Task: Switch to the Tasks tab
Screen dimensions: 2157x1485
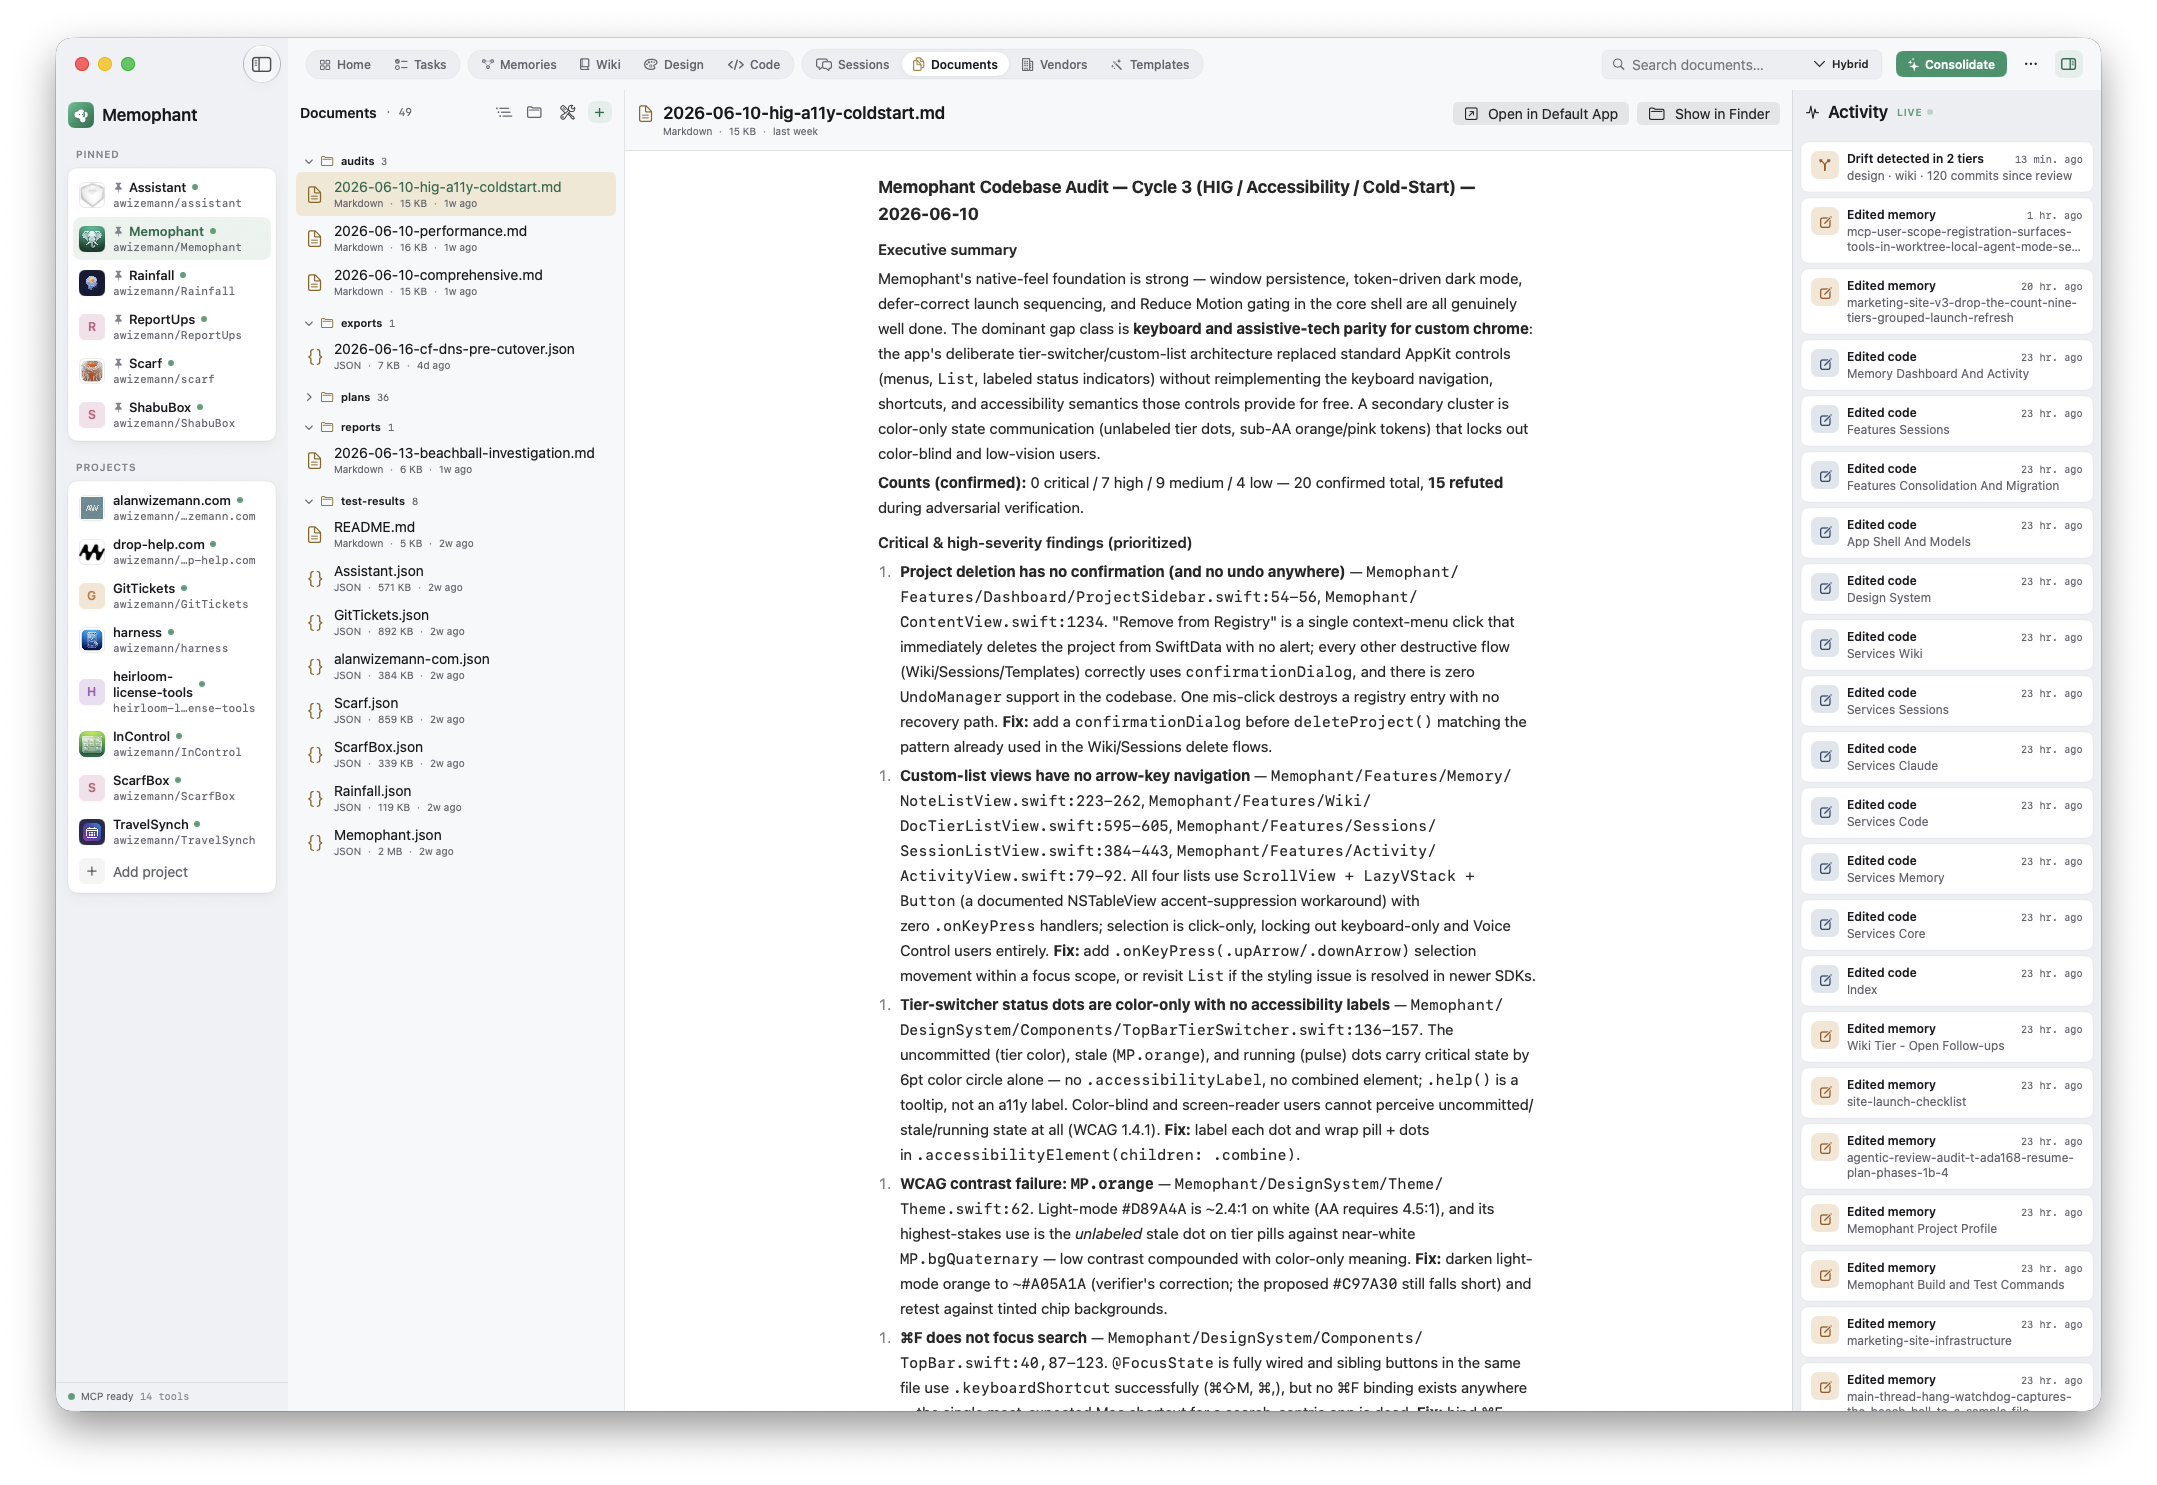Action: [x=420, y=65]
